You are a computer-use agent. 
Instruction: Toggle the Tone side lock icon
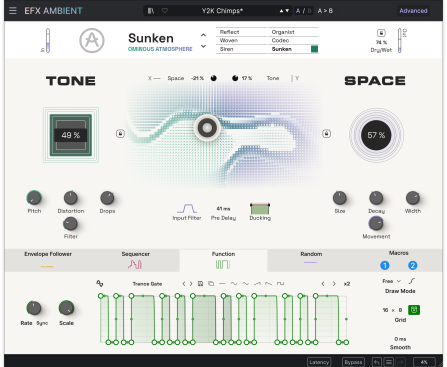pos(120,134)
